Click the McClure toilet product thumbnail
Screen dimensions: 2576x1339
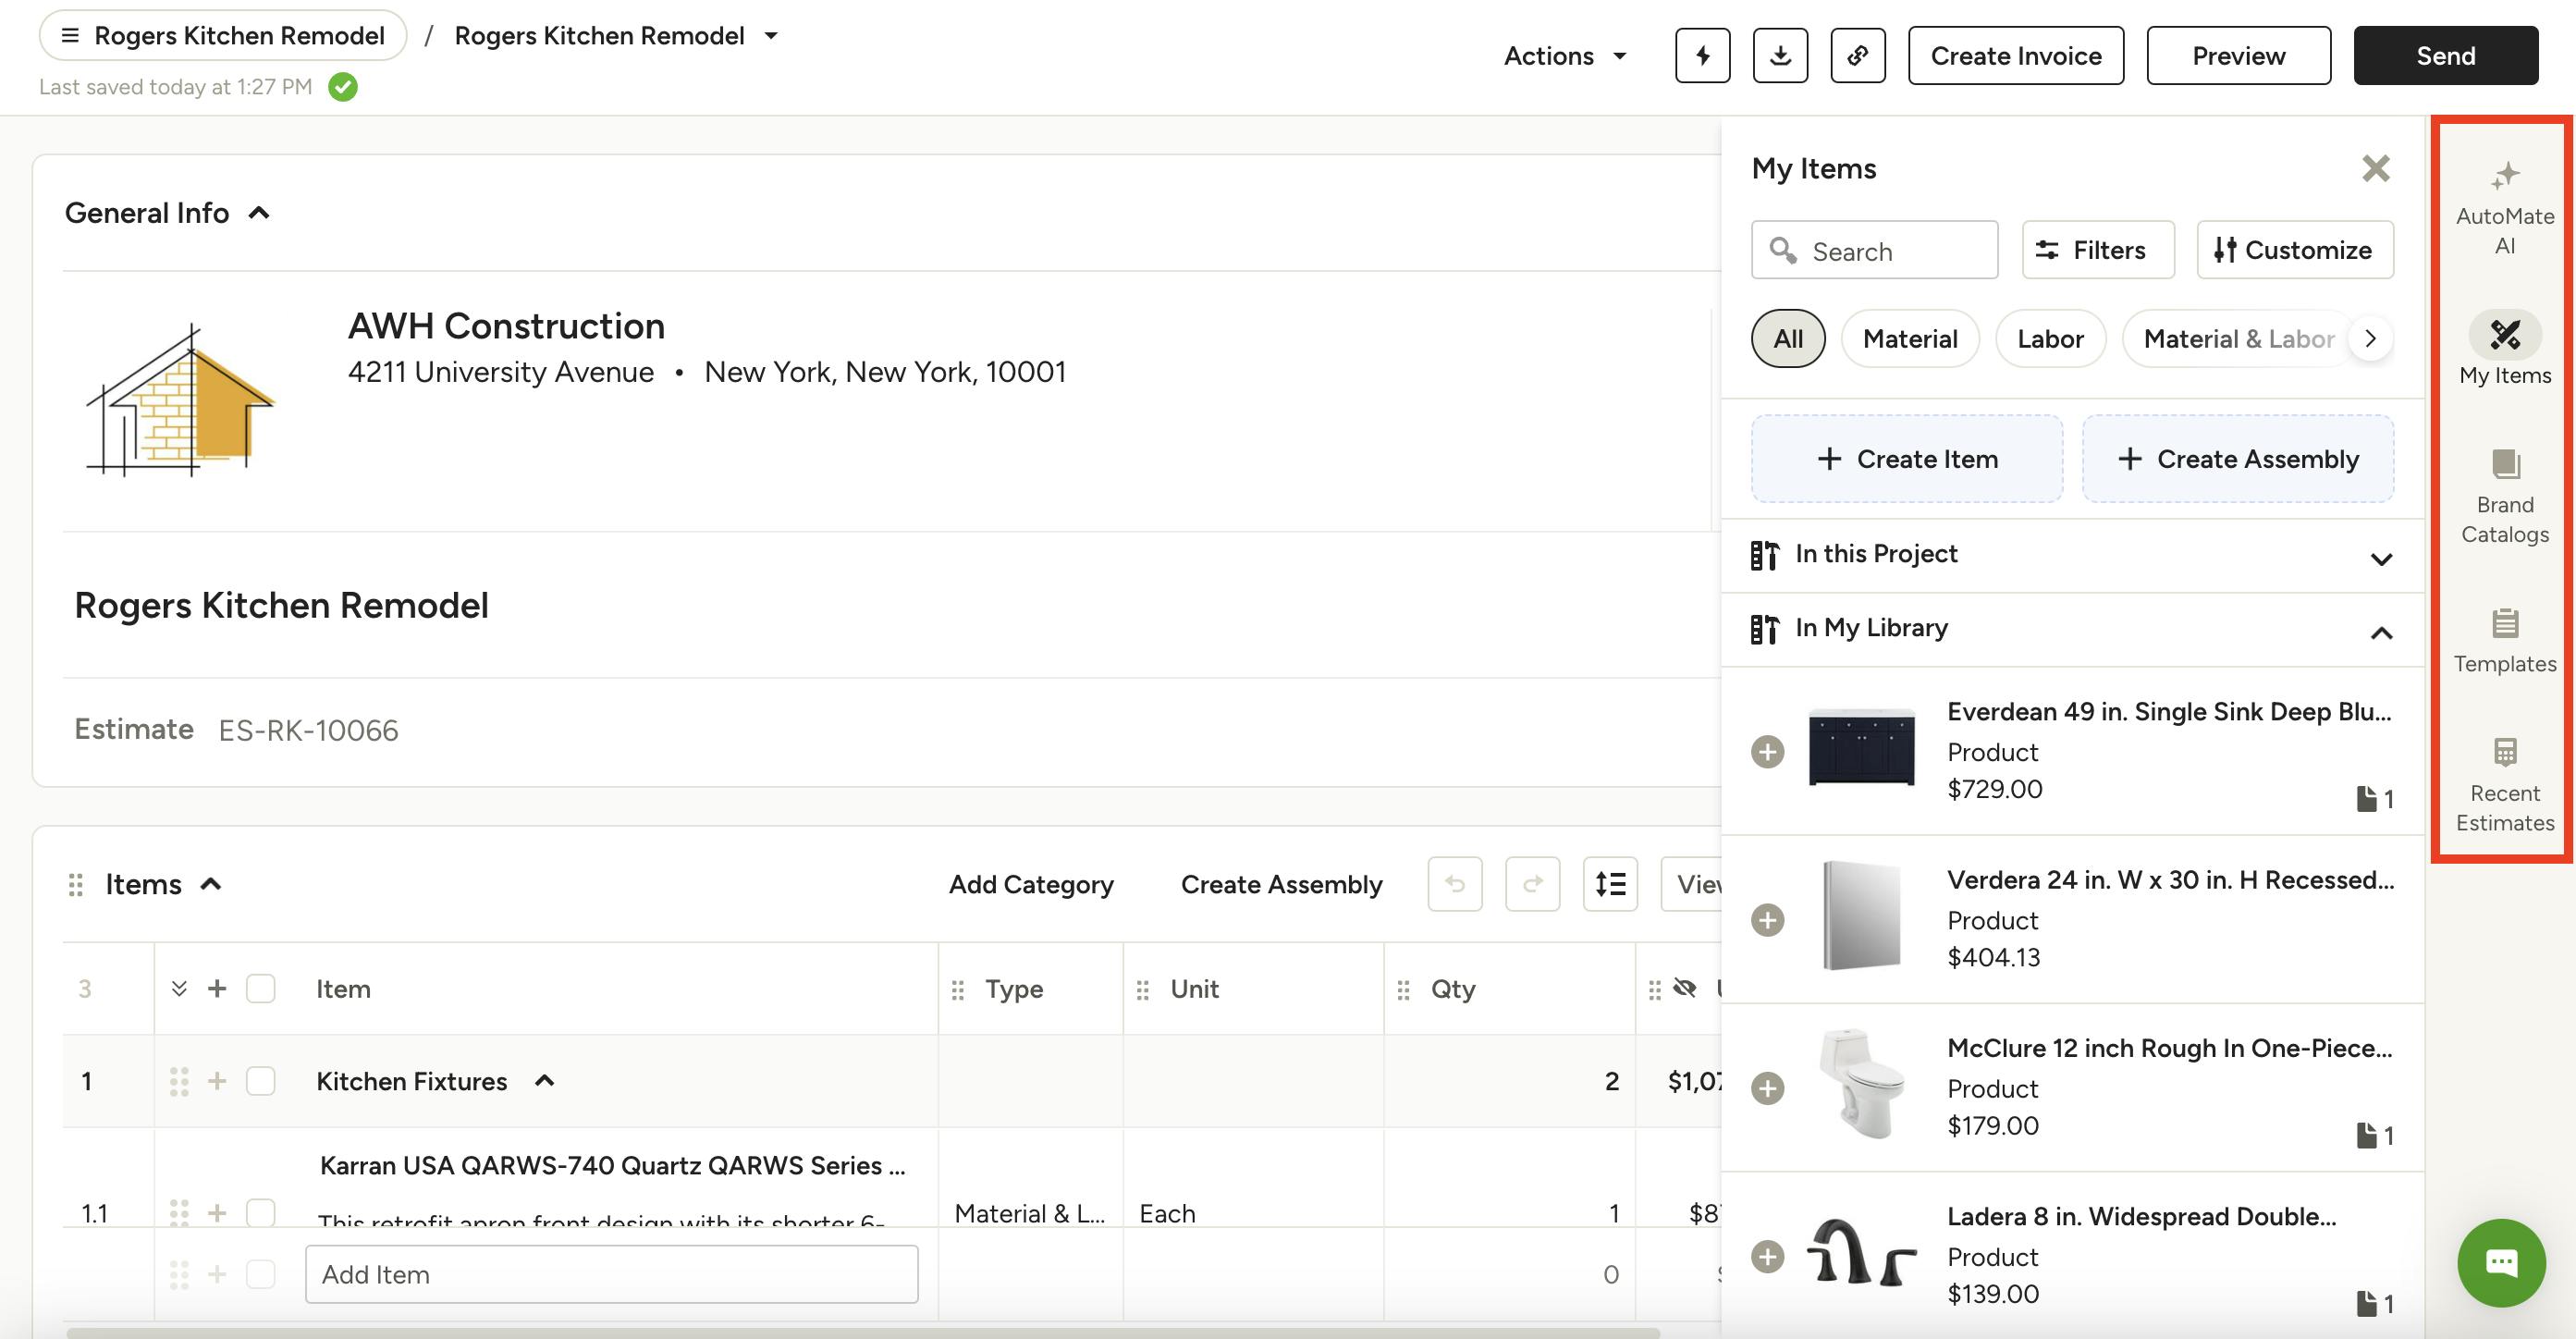[1861, 1083]
